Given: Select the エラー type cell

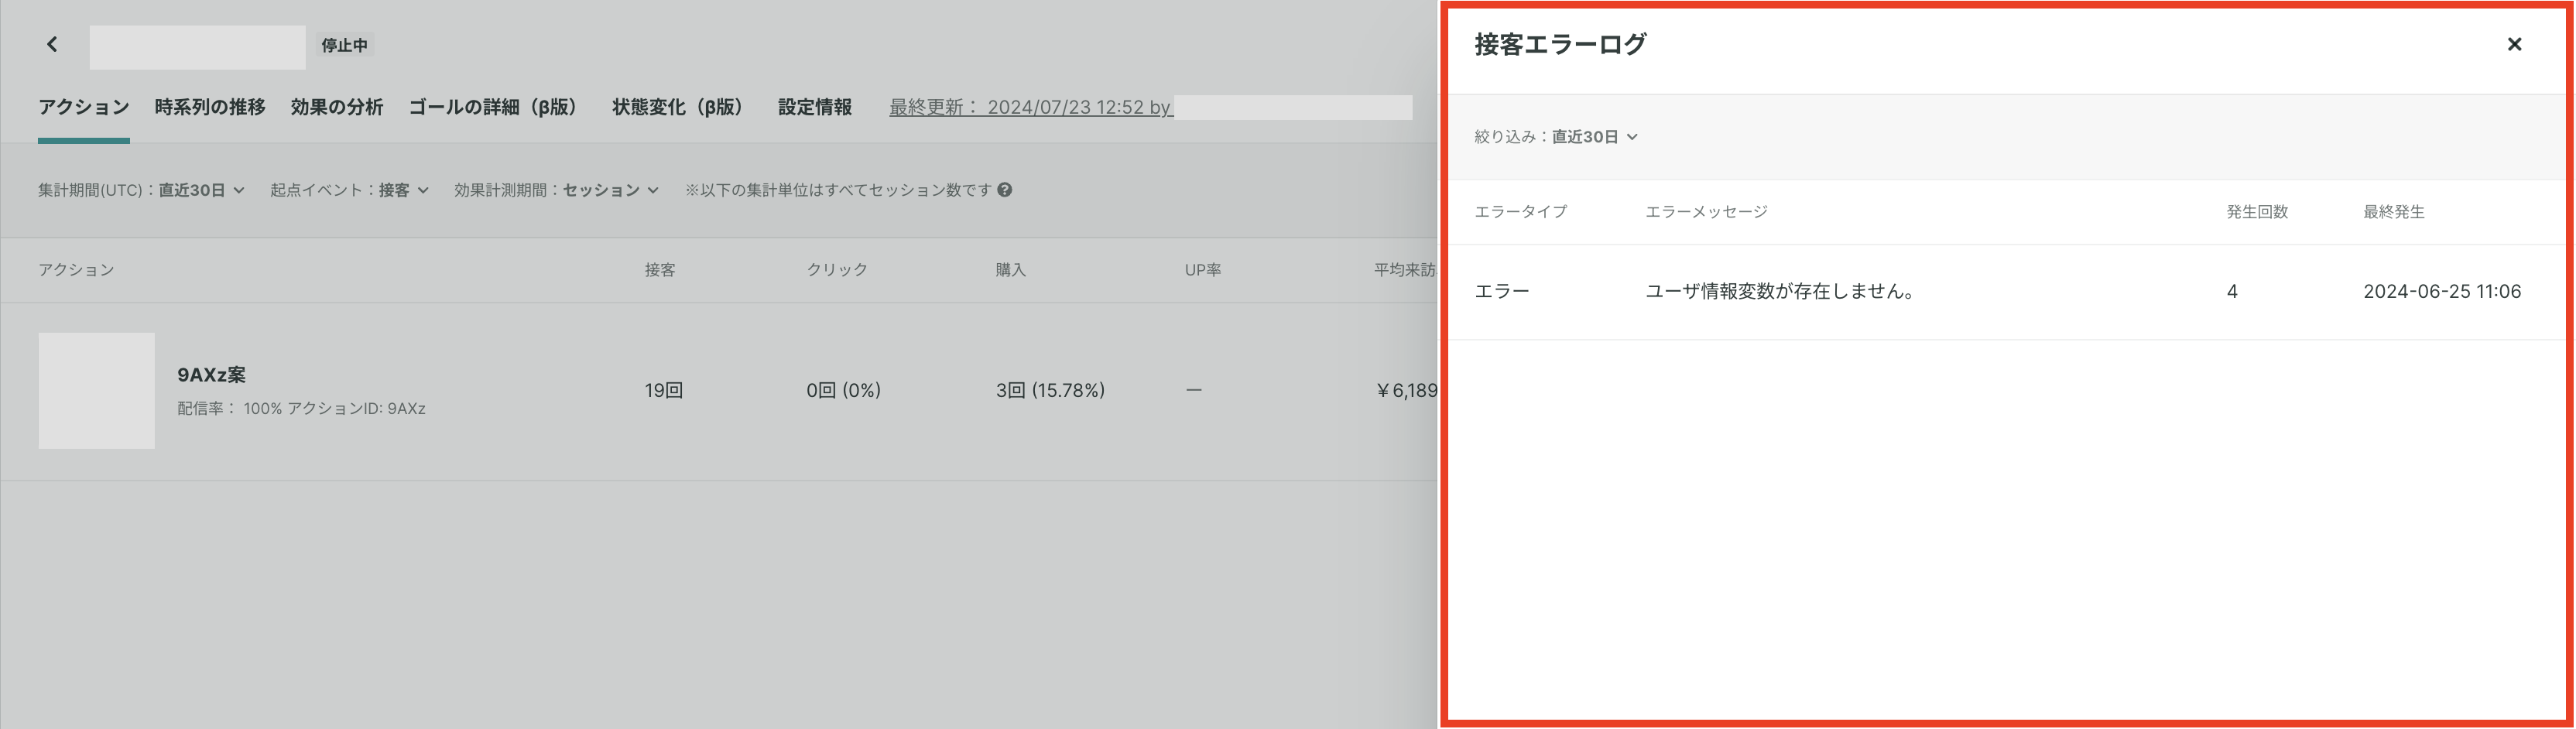Looking at the screenshot, I should (x=1502, y=292).
